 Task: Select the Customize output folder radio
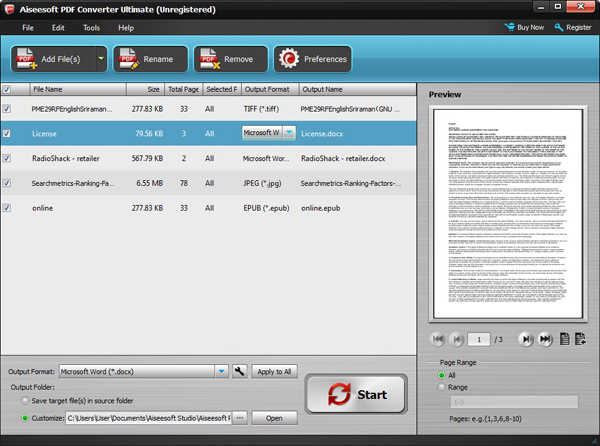click(x=25, y=418)
